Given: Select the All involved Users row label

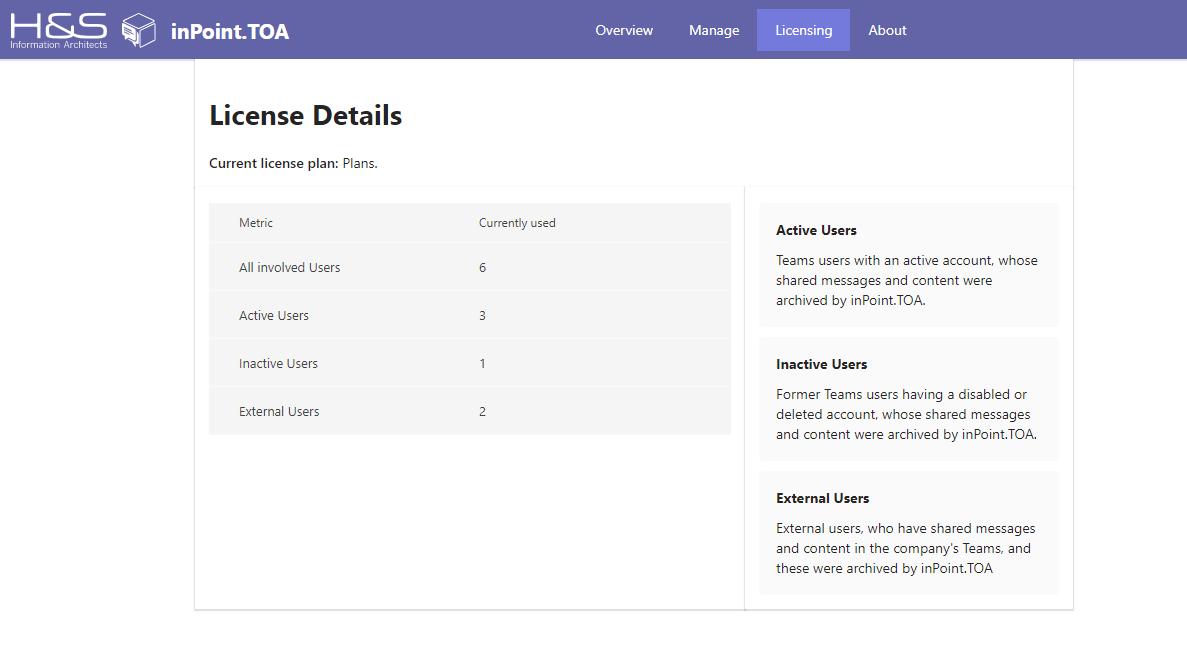Looking at the screenshot, I should (x=290, y=267).
